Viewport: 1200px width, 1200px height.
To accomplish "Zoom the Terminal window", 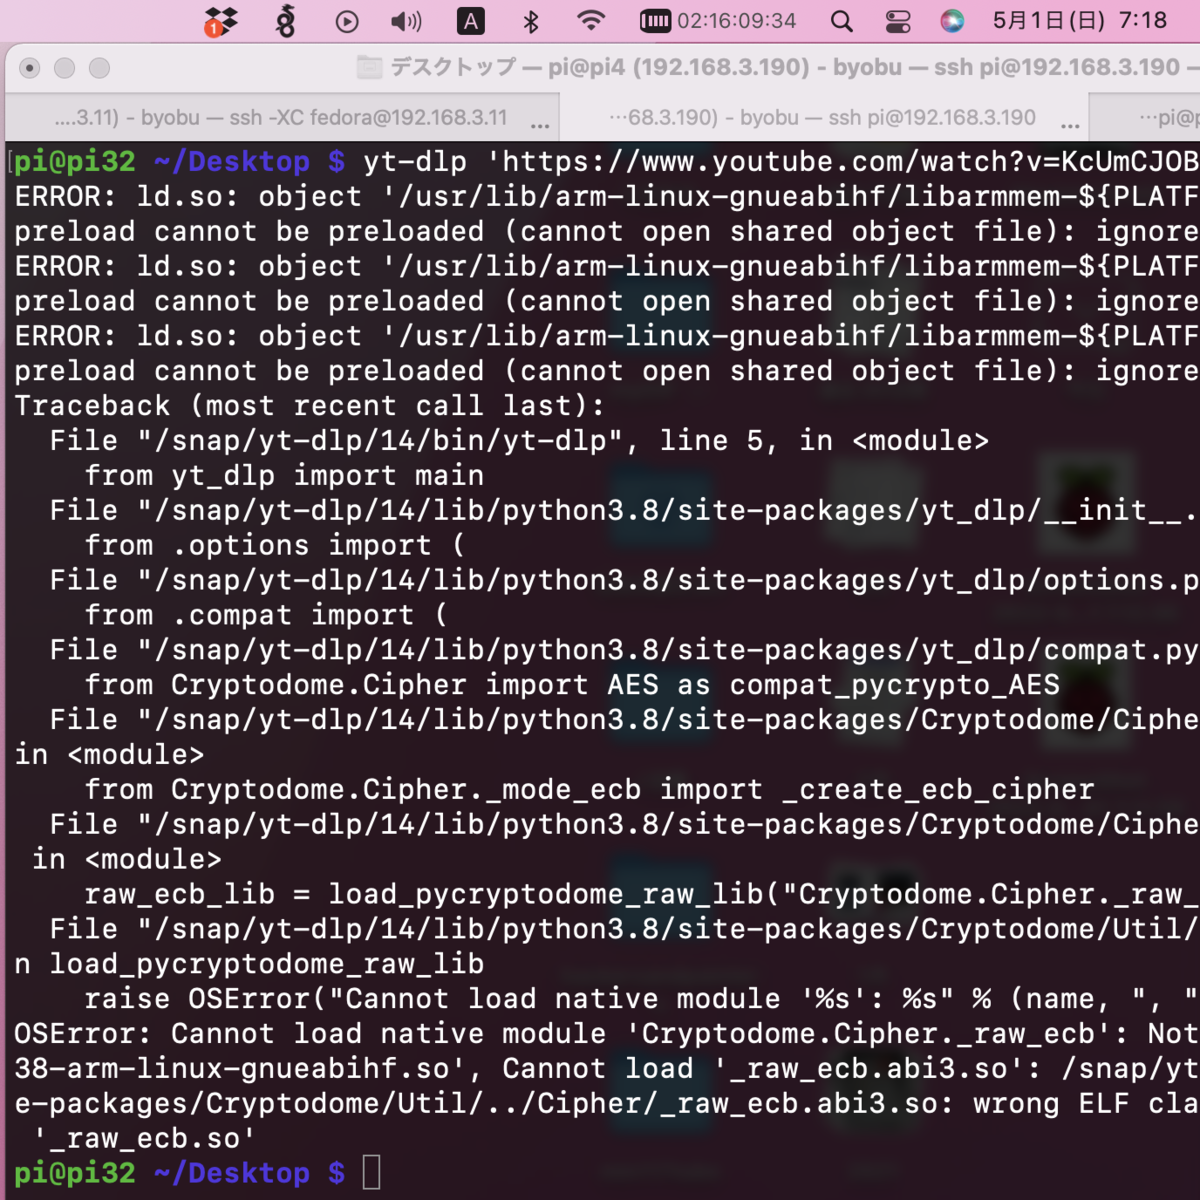I will tap(99, 68).
